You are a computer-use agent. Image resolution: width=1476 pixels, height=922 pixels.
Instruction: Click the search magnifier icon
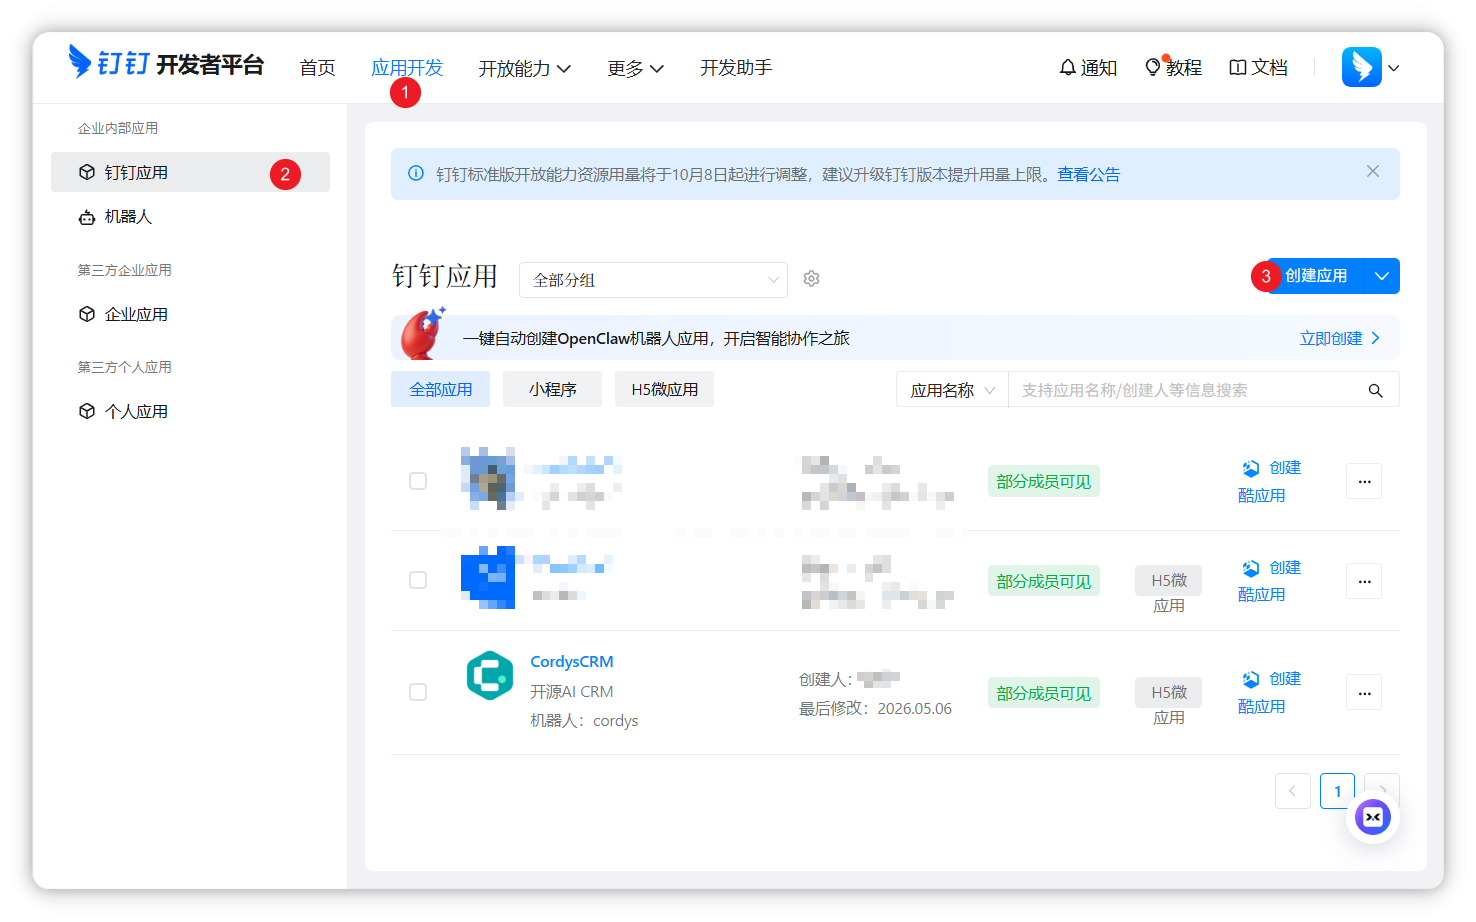click(1376, 391)
